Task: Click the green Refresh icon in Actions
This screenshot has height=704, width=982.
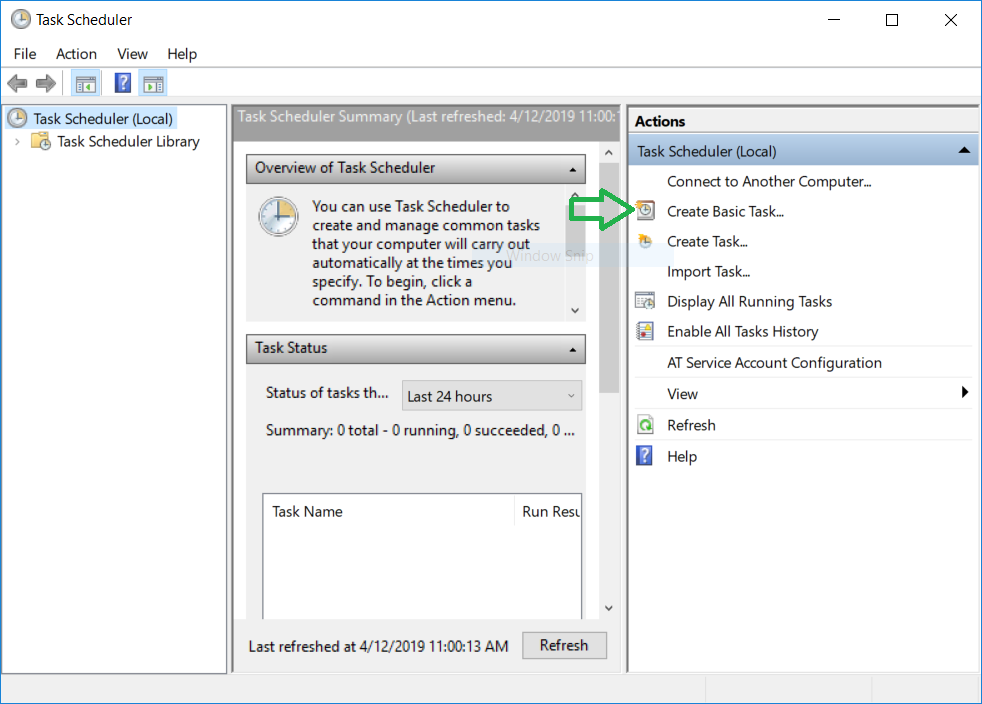Action: (646, 425)
